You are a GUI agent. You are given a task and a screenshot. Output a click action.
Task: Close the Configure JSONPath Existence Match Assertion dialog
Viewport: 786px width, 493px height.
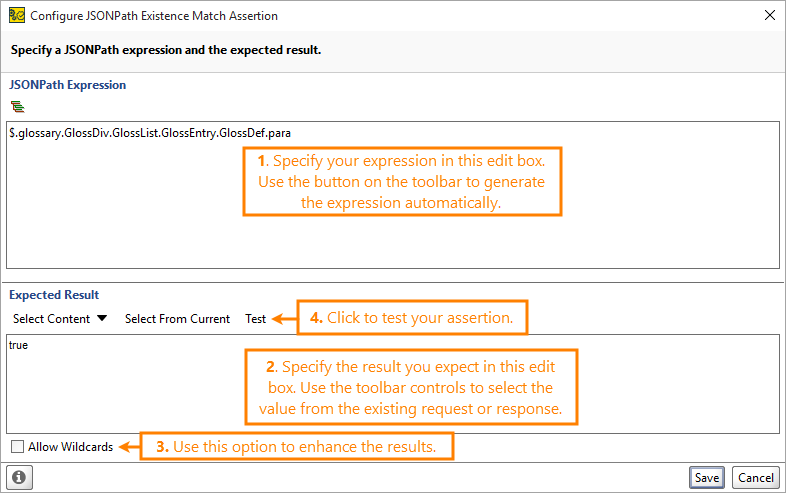click(x=770, y=15)
